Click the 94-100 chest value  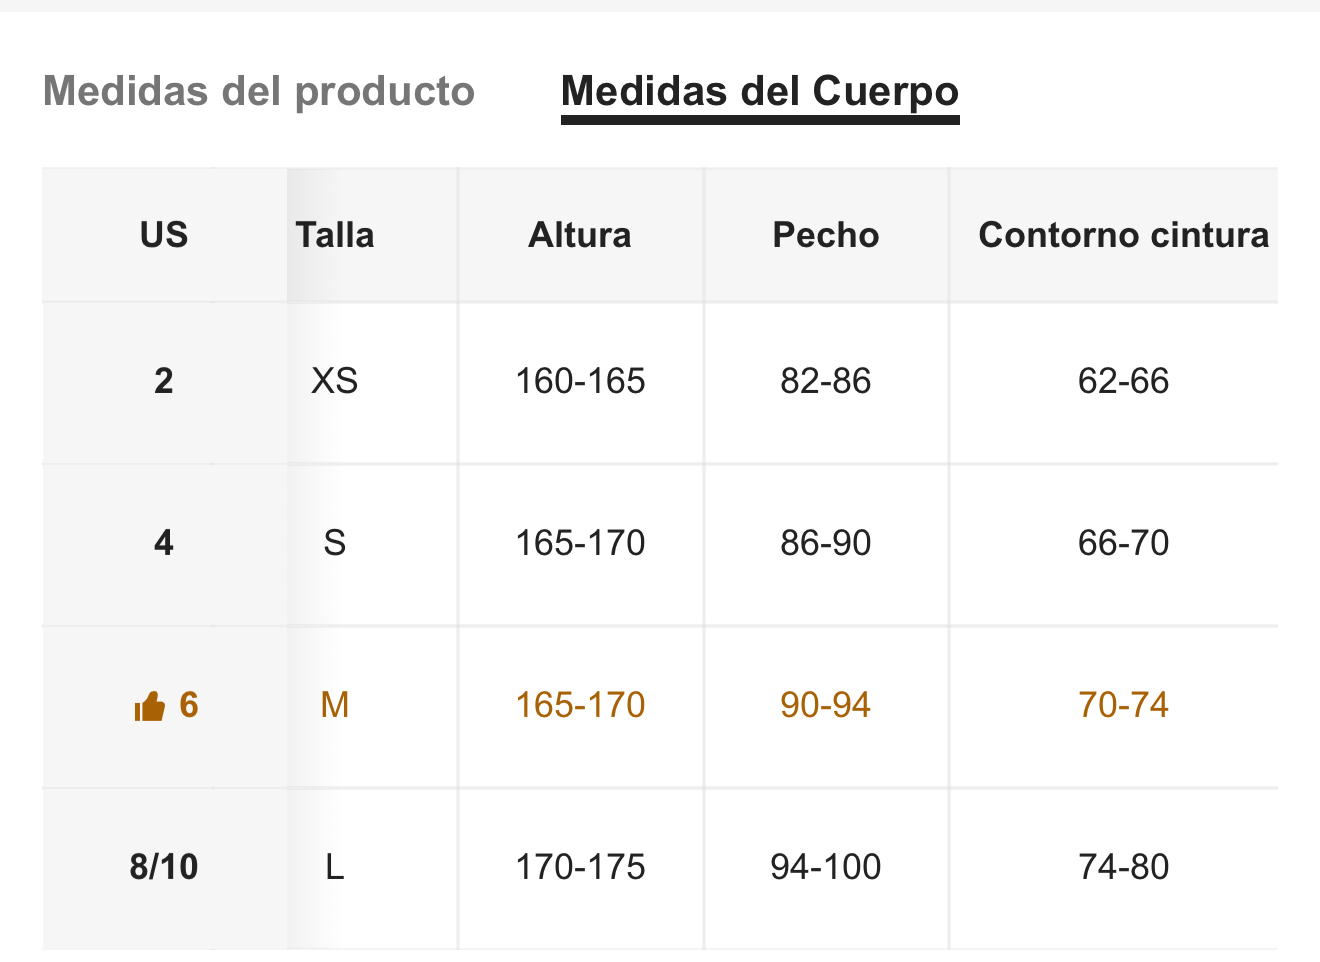point(826,867)
